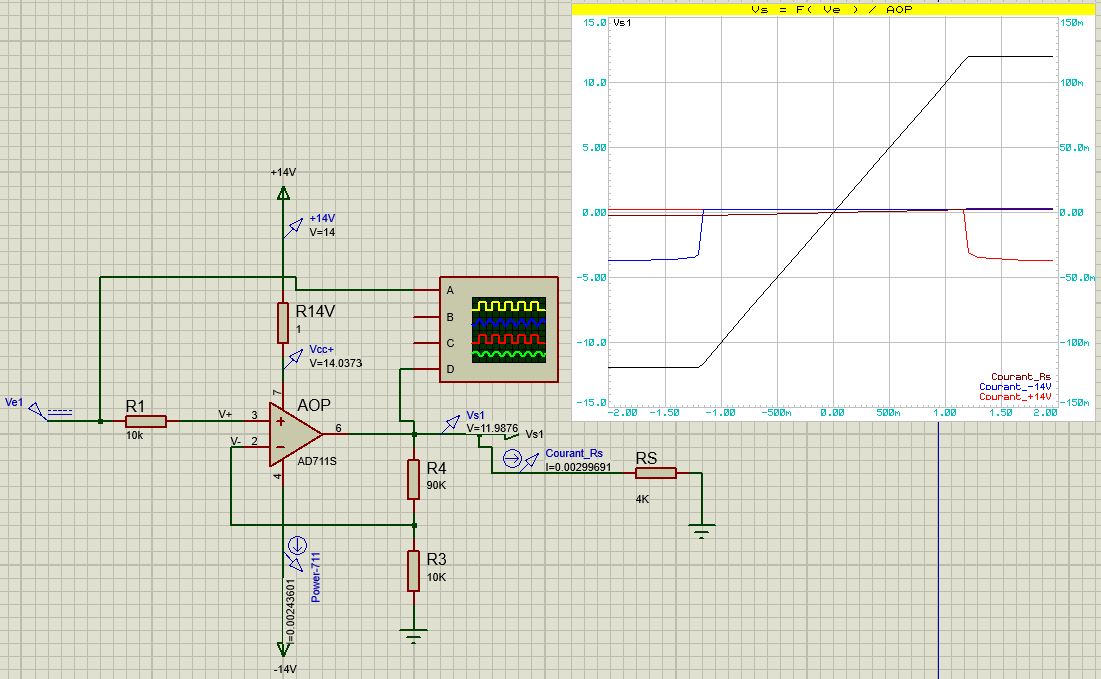This screenshot has height=679, width=1101.
Task: Select the RS 4K load resistor
Action: [656, 473]
